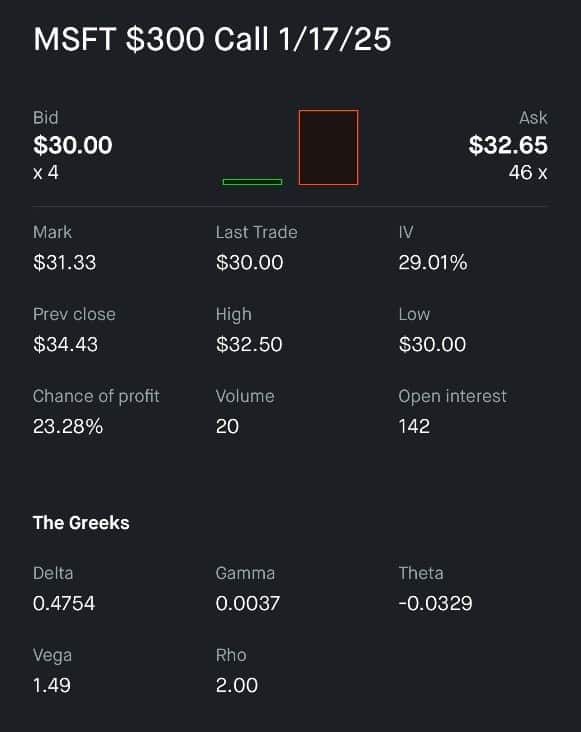581x732 pixels.
Task: Select the Delta value 0.4754
Action: coord(64,603)
